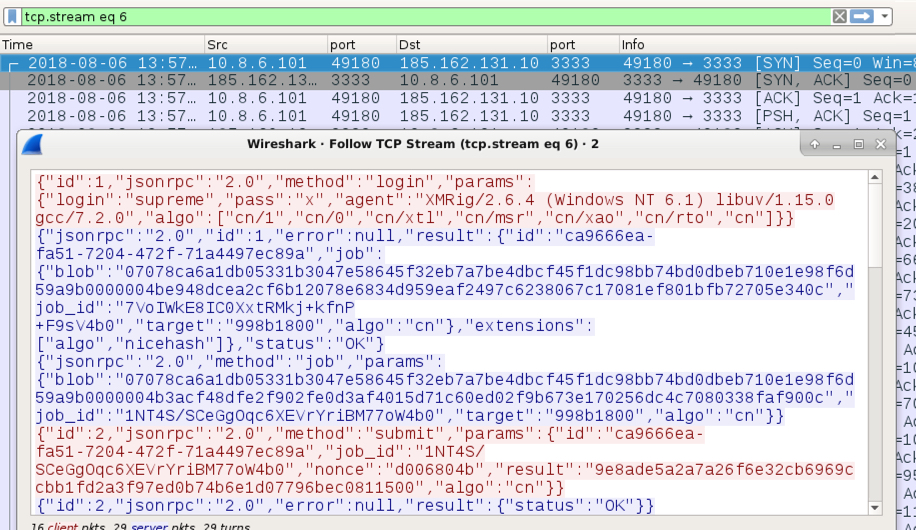Sort by the Info column header
The image size is (916, 530).
point(767,44)
